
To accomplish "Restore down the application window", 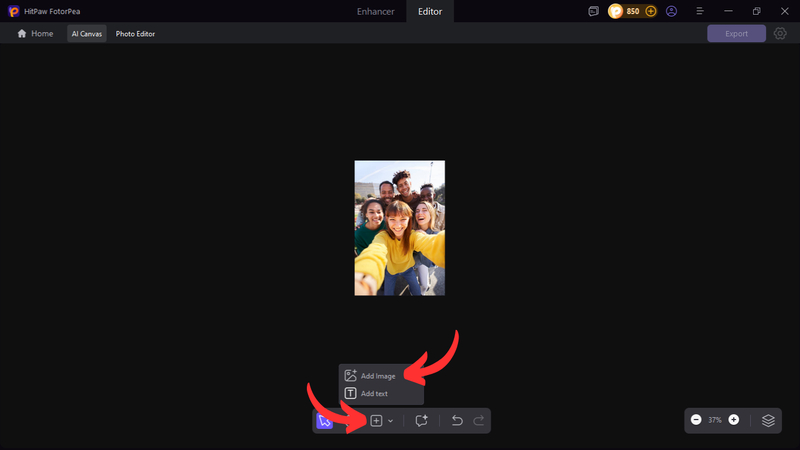I will (x=757, y=11).
